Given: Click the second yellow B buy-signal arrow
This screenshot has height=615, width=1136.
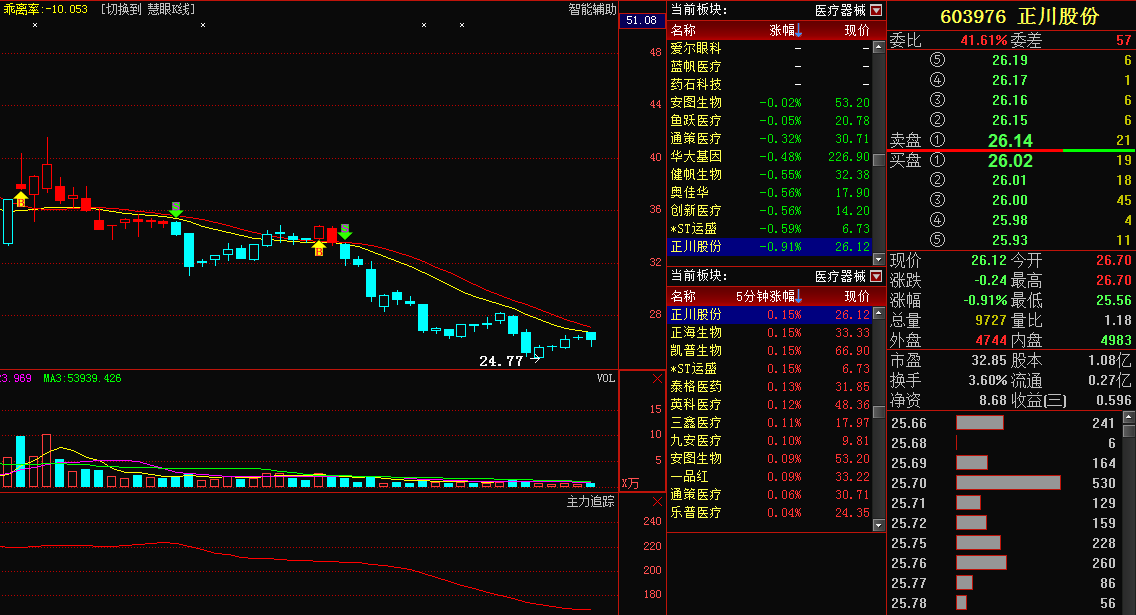Looking at the screenshot, I should [x=319, y=247].
